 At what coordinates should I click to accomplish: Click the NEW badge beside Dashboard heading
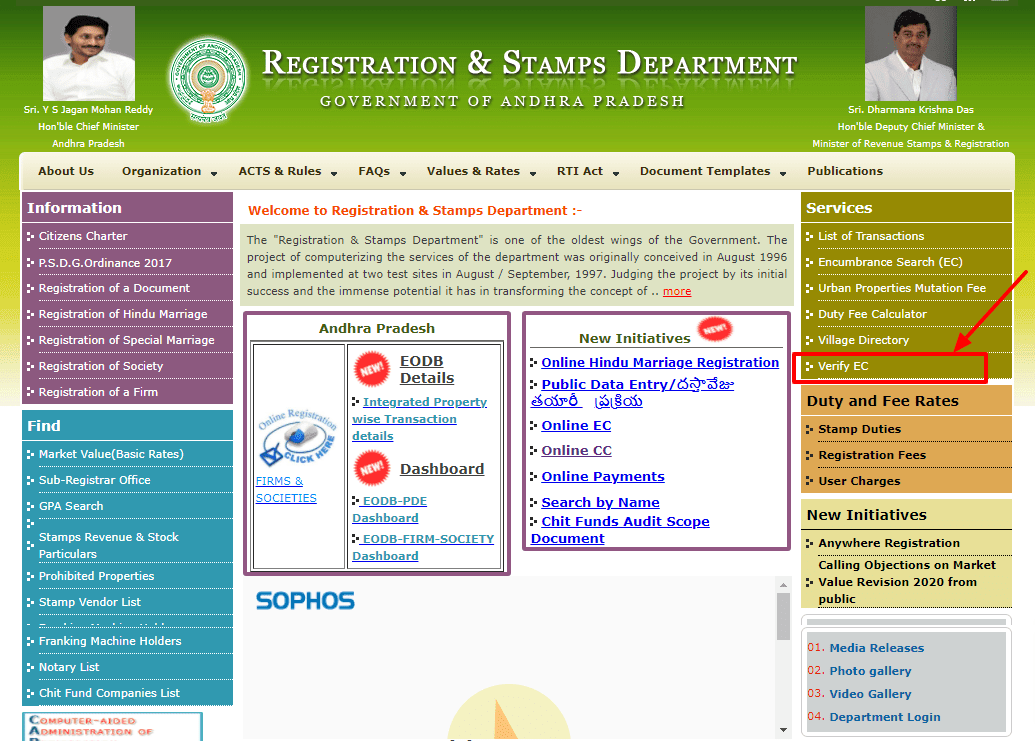[x=372, y=468]
